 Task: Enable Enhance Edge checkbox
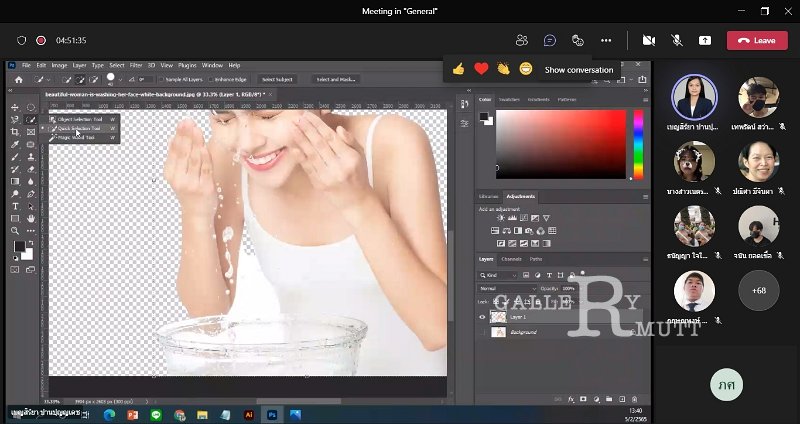pos(211,80)
